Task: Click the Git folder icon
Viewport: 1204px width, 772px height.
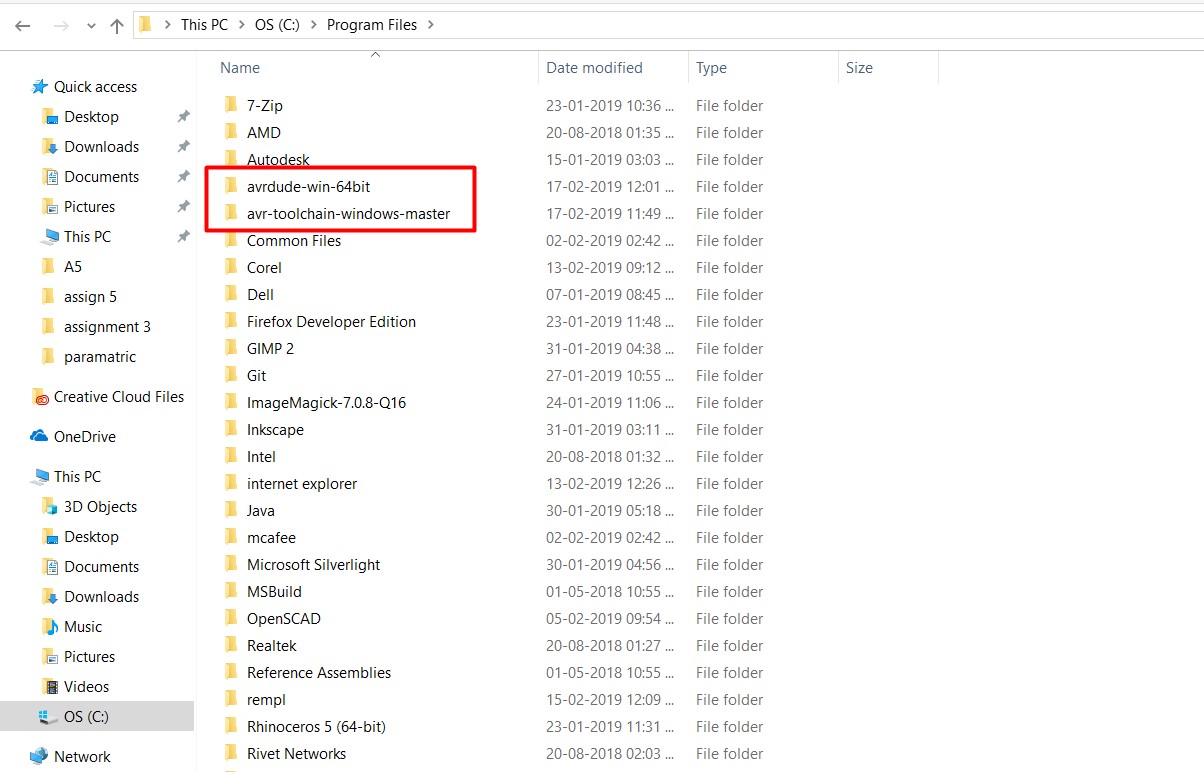Action: coord(230,376)
